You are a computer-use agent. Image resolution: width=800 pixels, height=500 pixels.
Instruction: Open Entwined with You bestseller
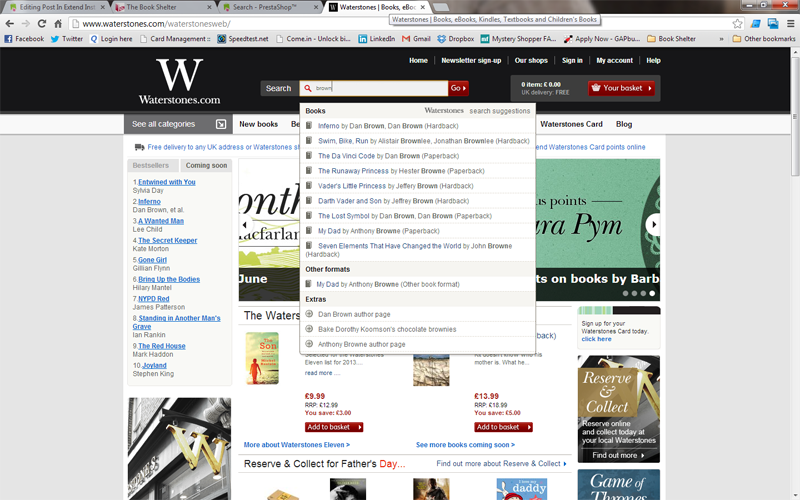click(167, 182)
